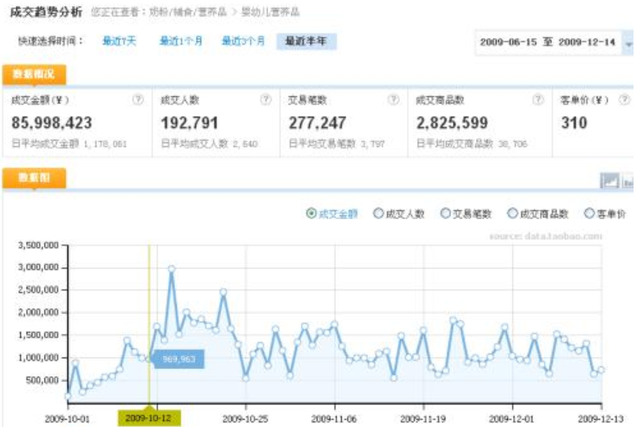
Task: Open the 数据概况 tab
Action: click(34, 74)
